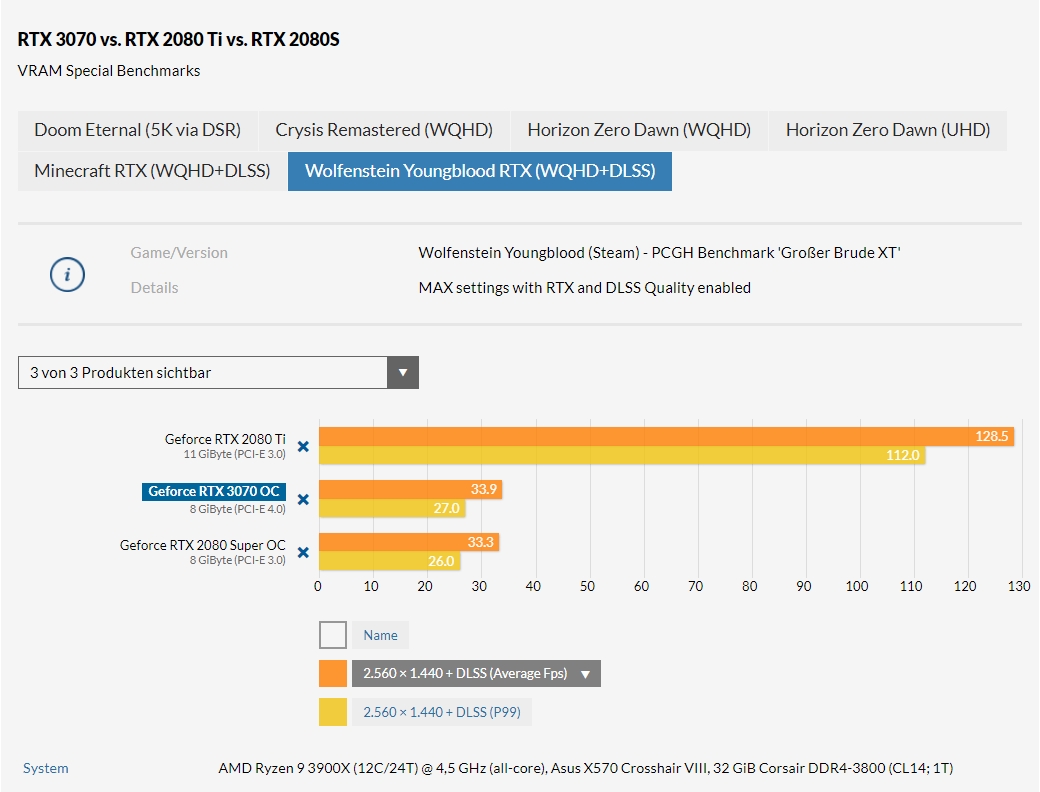Sort by the Name legend button

click(380, 635)
